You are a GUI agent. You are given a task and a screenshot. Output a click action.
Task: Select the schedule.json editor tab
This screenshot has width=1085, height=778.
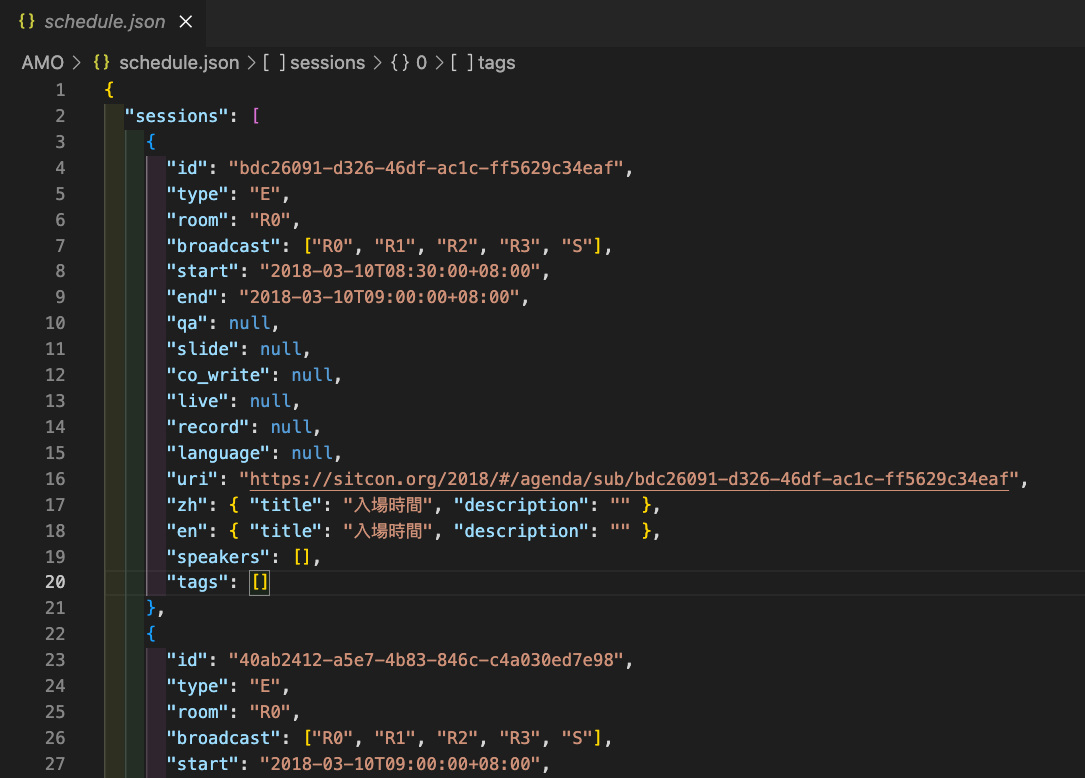(x=104, y=22)
